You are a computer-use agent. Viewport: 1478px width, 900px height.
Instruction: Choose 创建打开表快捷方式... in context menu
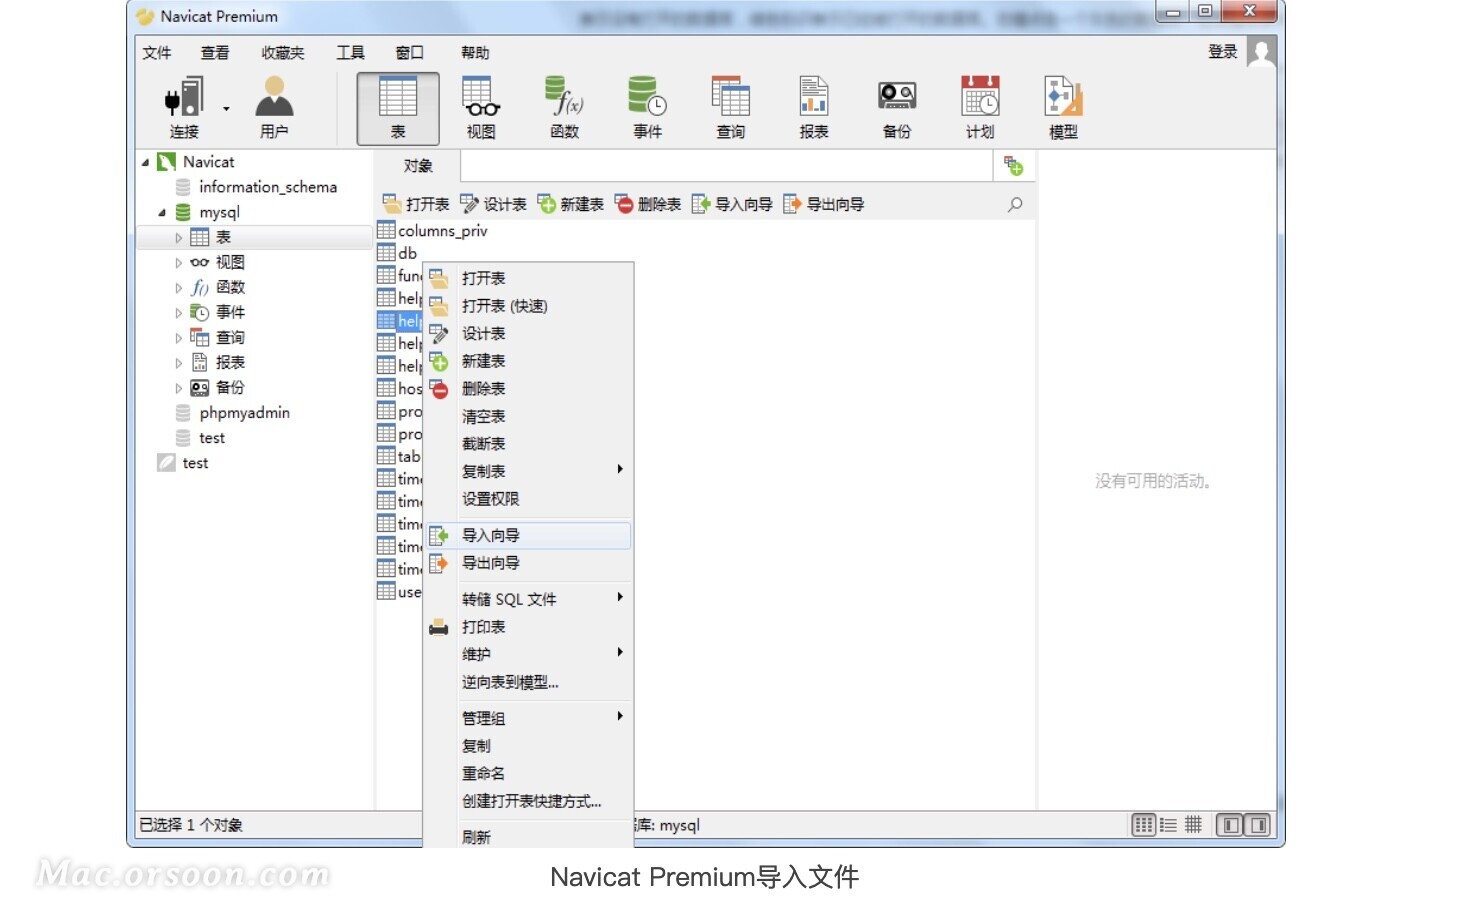[x=529, y=801]
